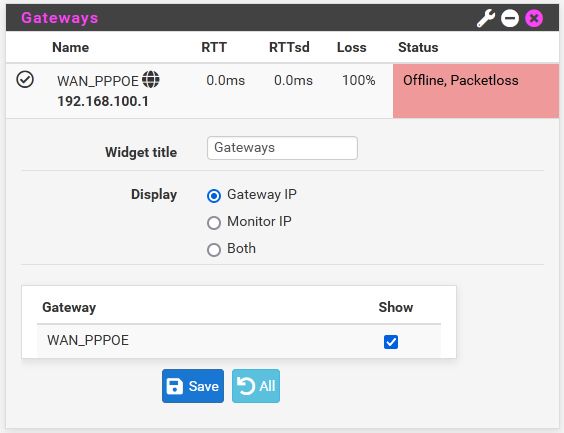This screenshot has height=433, width=564.
Task: Click the Loss column header
Action: coord(351,47)
